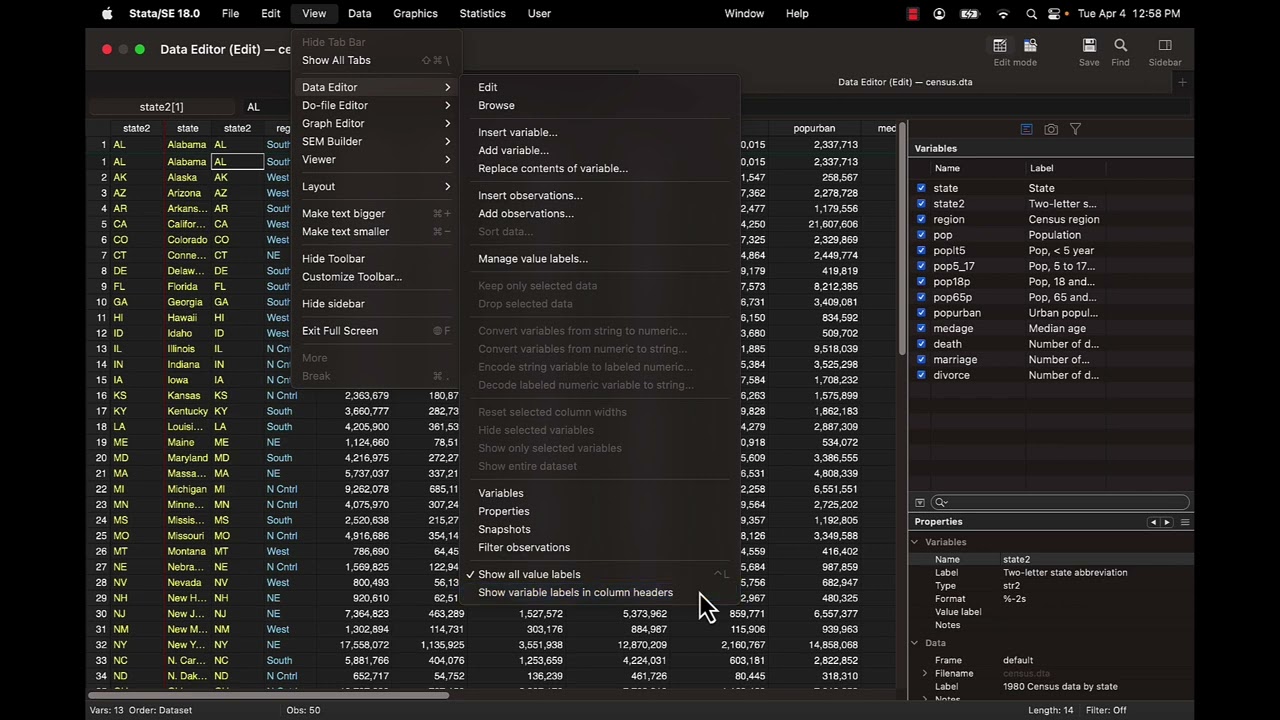Open the Statistics menu
Viewport: 1280px width, 720px height.
click(482, 13)
